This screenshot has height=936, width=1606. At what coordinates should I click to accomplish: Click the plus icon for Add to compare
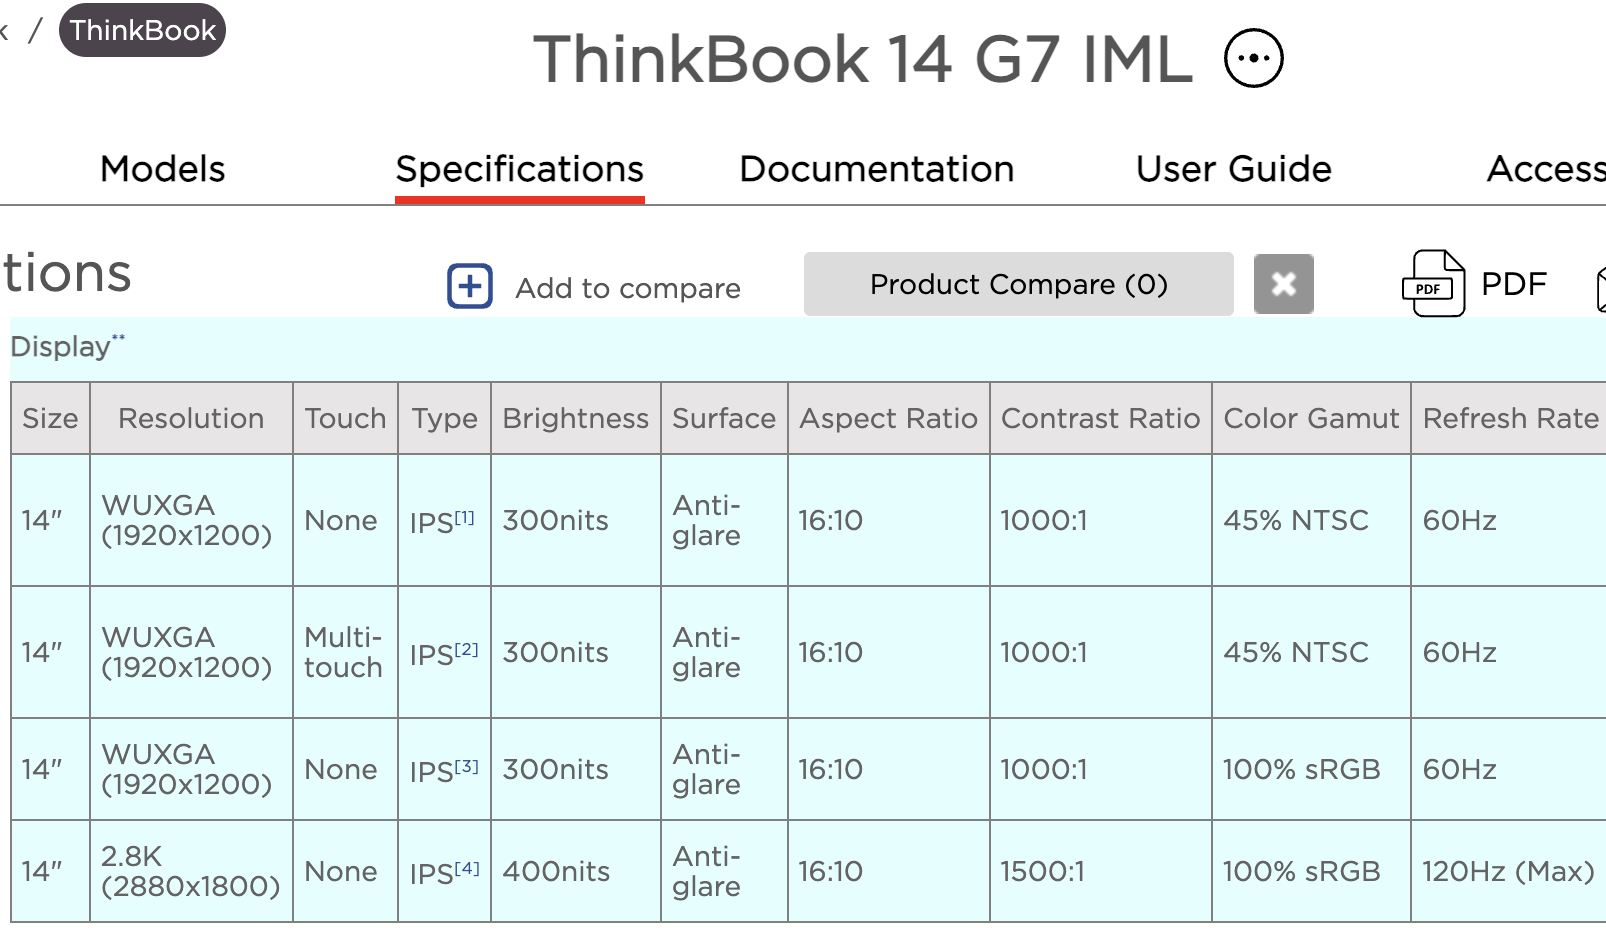[470, 287]
